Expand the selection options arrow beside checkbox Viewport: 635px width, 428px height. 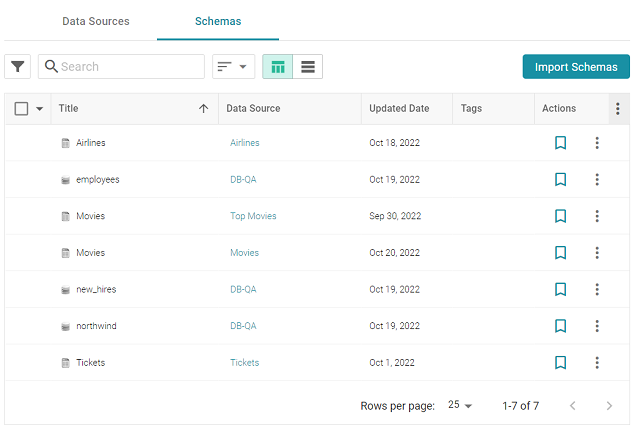40,109
